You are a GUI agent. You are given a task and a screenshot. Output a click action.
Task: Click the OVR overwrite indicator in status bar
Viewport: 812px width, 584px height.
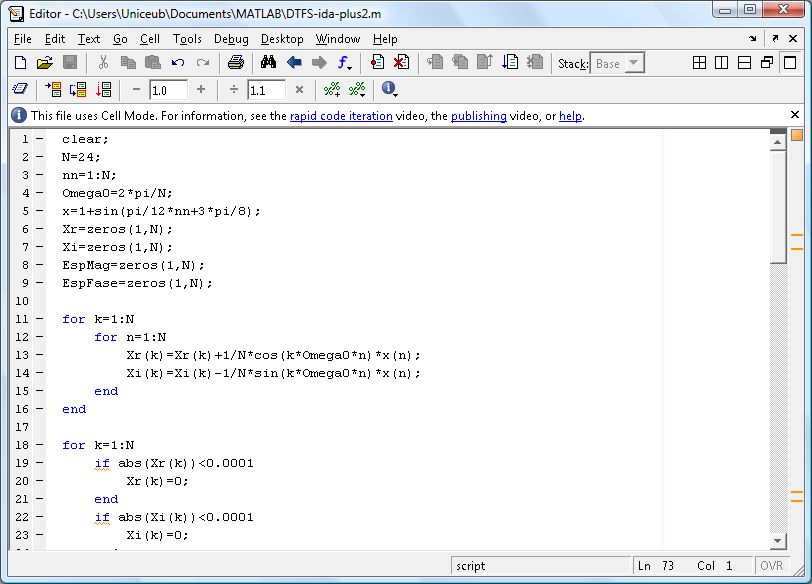[x=771, y=566]
